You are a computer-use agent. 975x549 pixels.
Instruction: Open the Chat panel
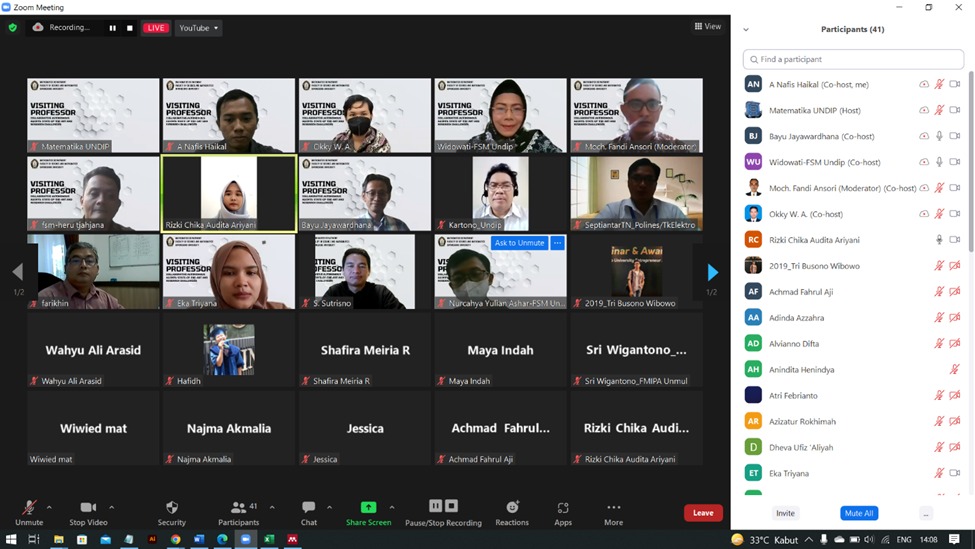point(309,508)
